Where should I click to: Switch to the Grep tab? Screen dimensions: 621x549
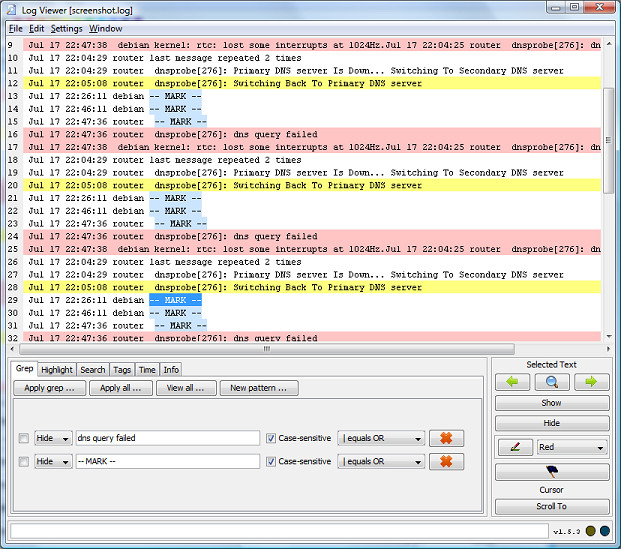click(x=24, y=368)
